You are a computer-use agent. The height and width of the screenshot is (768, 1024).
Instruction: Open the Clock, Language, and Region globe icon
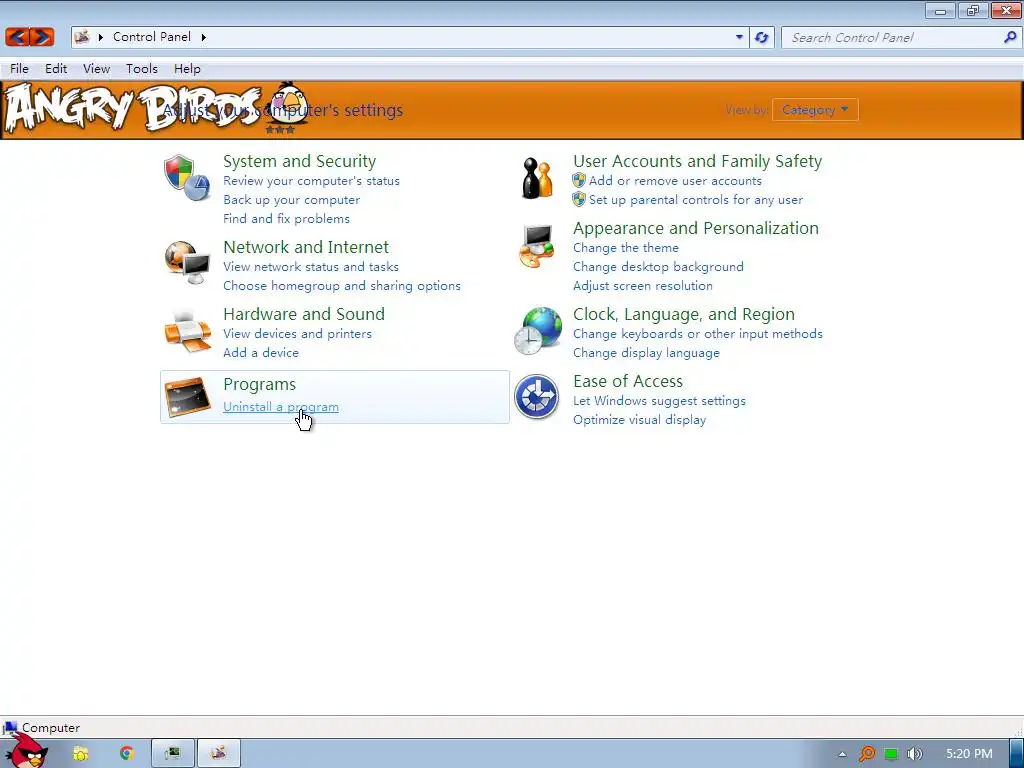pyautogui.click(x=537, y=331)
